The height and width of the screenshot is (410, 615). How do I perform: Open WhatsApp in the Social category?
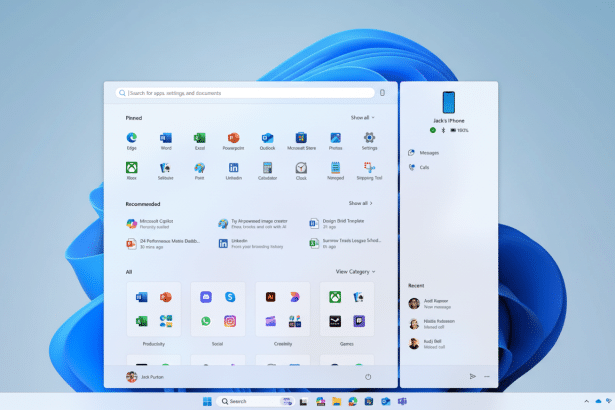[206, 321]
